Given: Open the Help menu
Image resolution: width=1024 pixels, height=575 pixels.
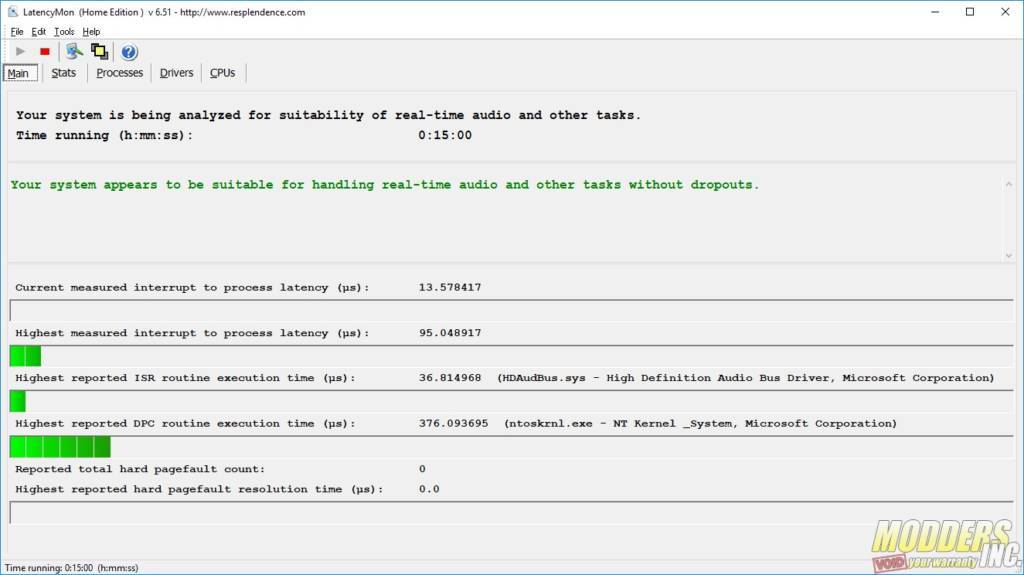Looking at the screenshot, I should (91, 32).
